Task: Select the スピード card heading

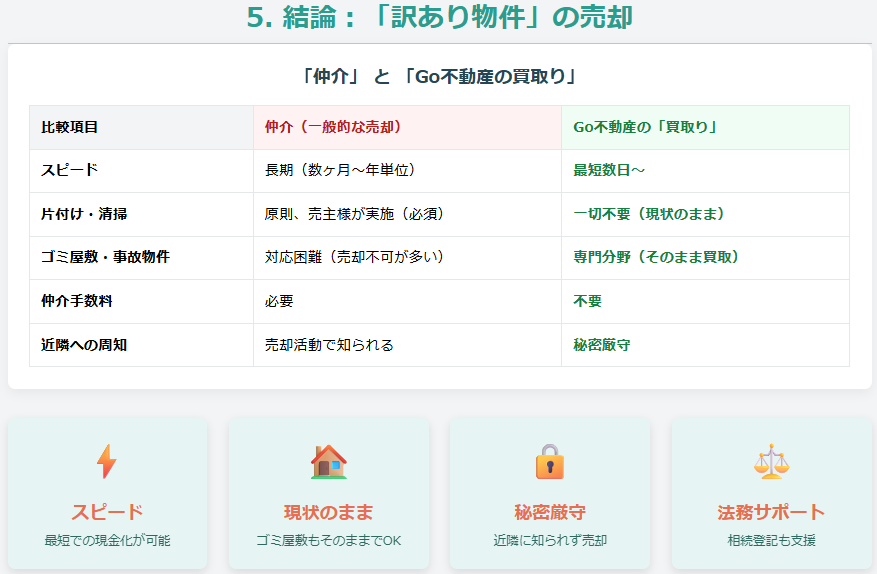Action: [107, 513]
